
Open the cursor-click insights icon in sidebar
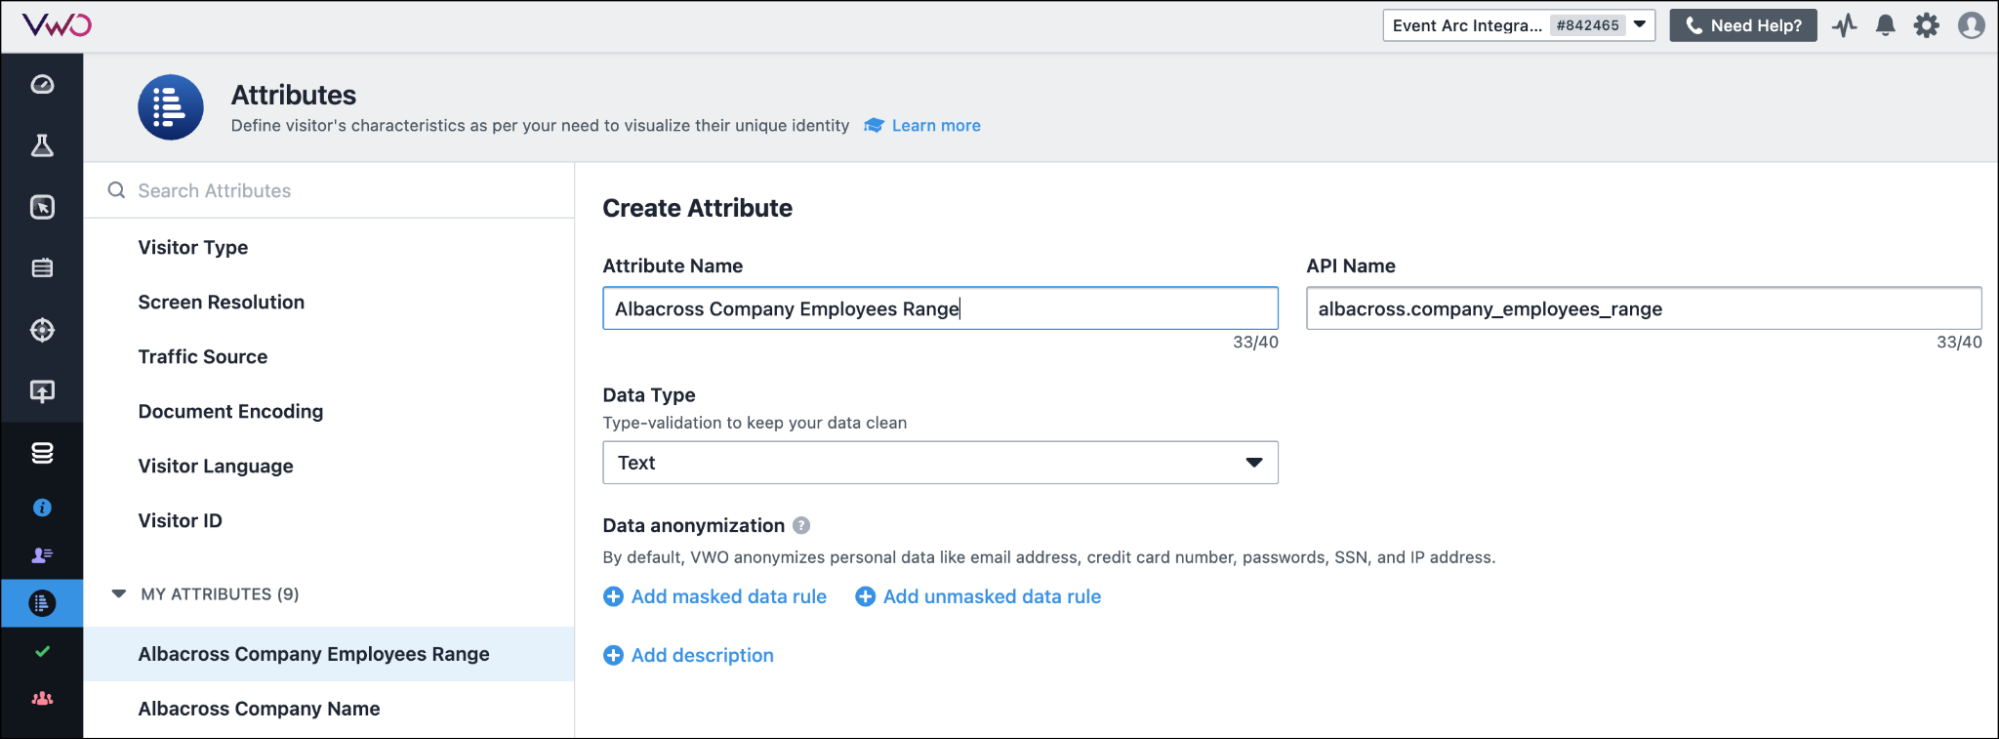pos(42,207)
